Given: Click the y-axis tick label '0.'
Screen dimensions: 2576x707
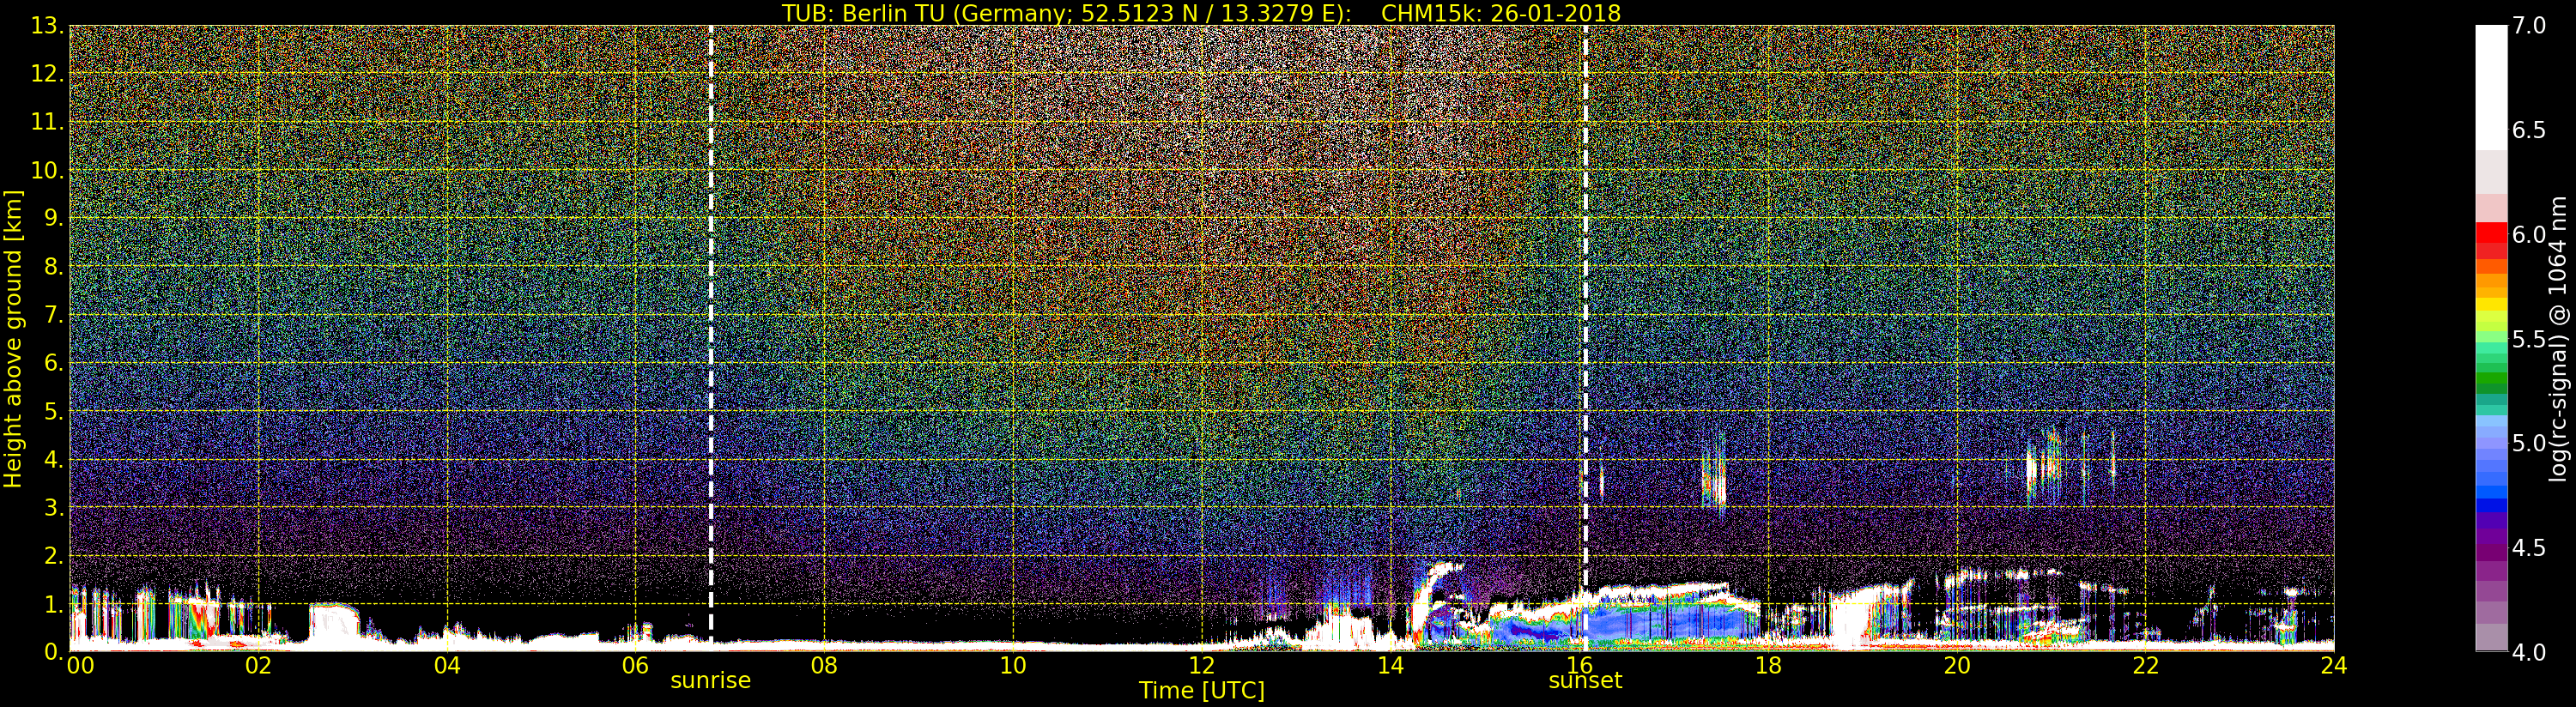Looking at the screenshot, I should coord(54,652).
